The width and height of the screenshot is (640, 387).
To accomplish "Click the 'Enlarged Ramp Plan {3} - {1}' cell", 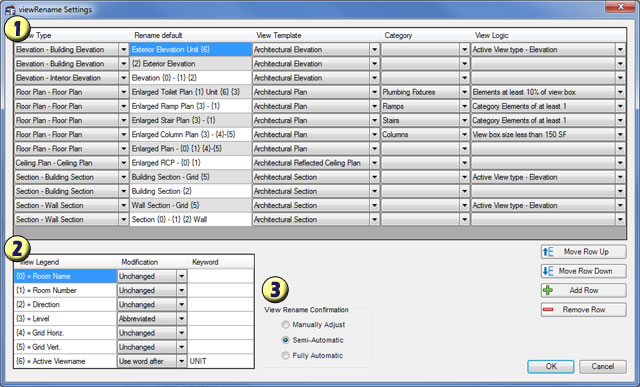I will coord(191,106).
